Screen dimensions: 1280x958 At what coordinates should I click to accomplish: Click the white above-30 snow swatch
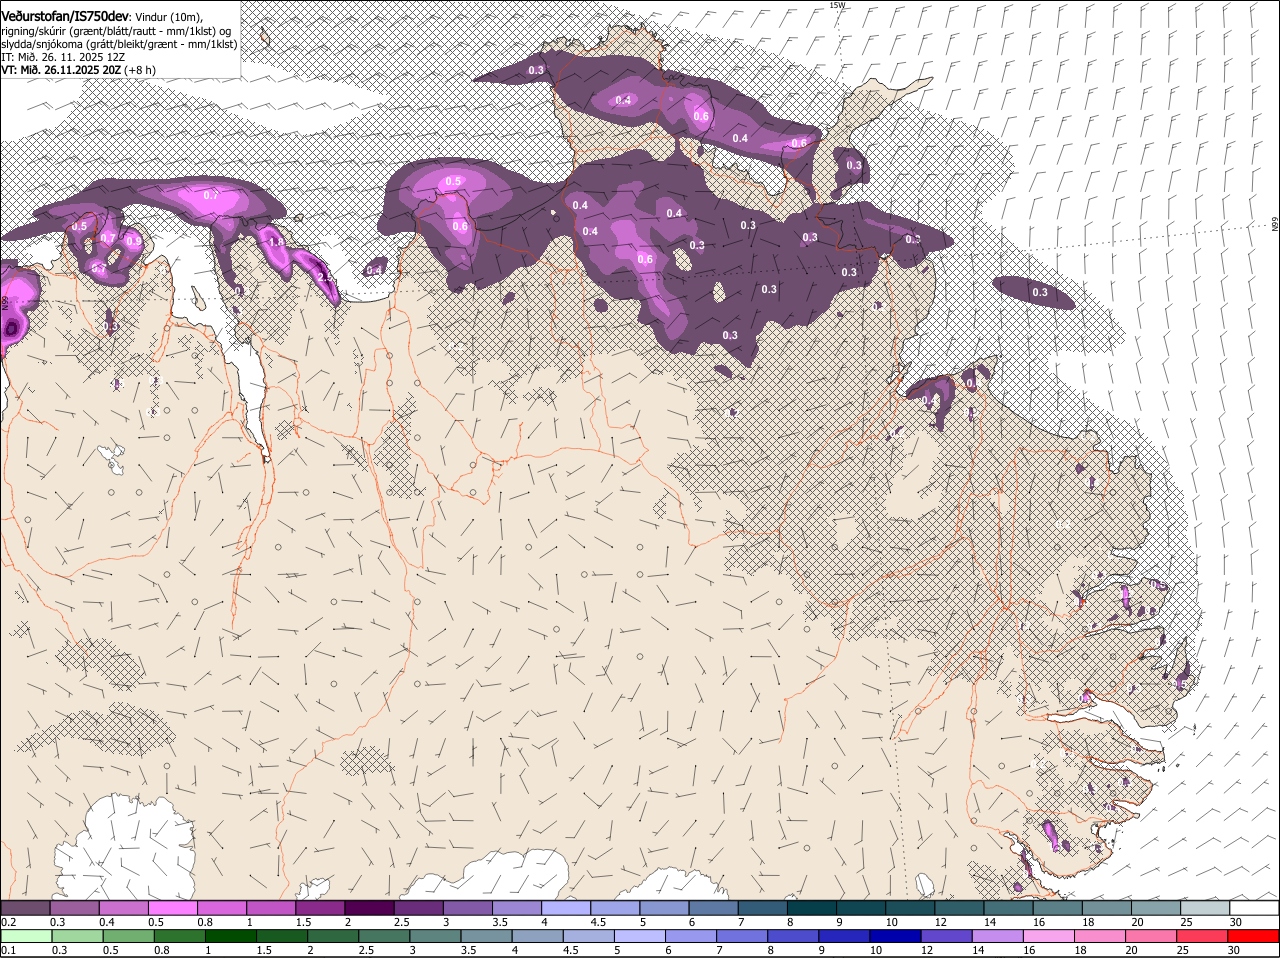coord(1253,907)
